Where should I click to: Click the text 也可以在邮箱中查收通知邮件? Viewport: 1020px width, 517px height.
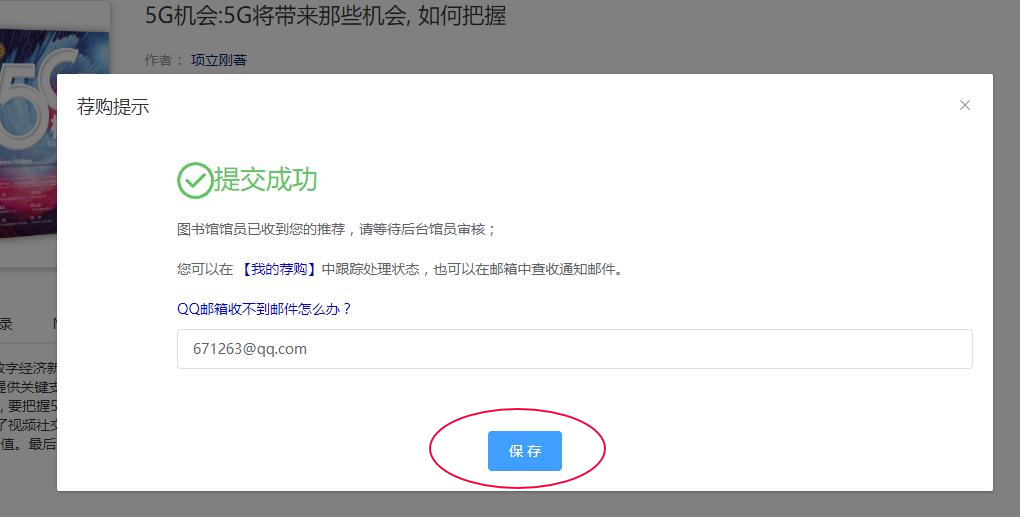tap(527, 269)
